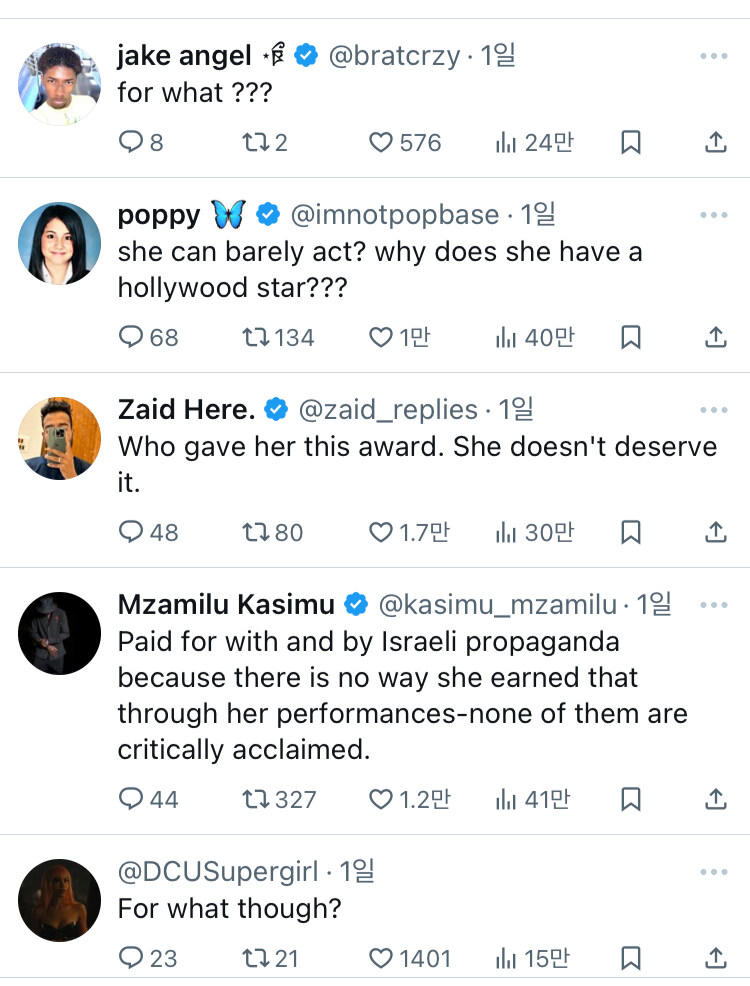Screen dimensions: 750x986
Task: Open Mzamilu Kasimu's profile avatar
Action: [60, 632]
